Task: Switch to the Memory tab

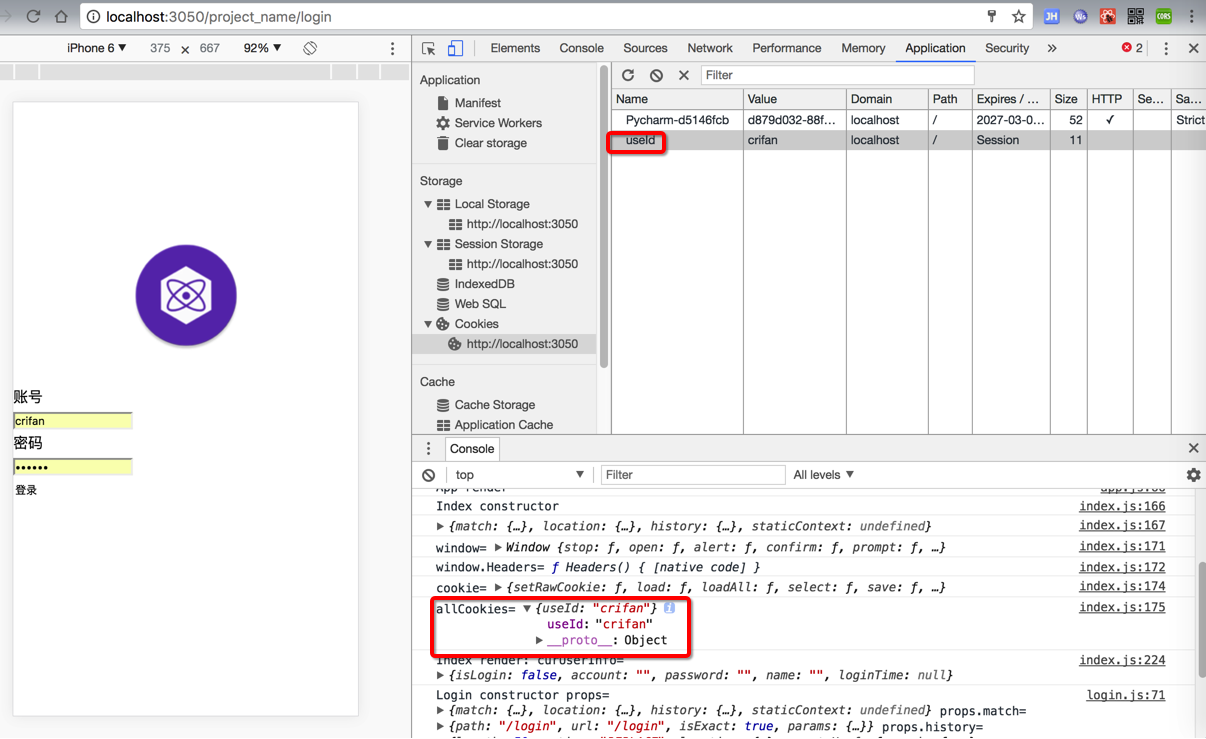Action: coord(863,48)
